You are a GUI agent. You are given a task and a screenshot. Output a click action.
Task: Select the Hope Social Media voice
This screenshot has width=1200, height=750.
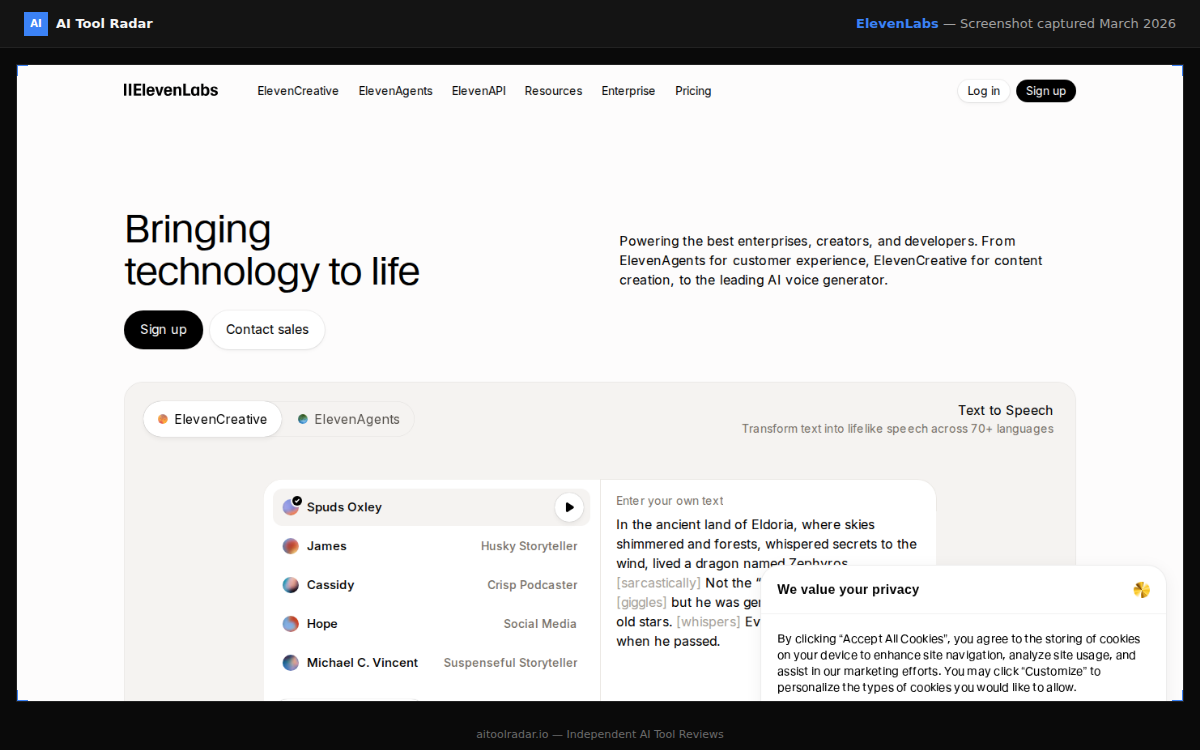point(431,624)
